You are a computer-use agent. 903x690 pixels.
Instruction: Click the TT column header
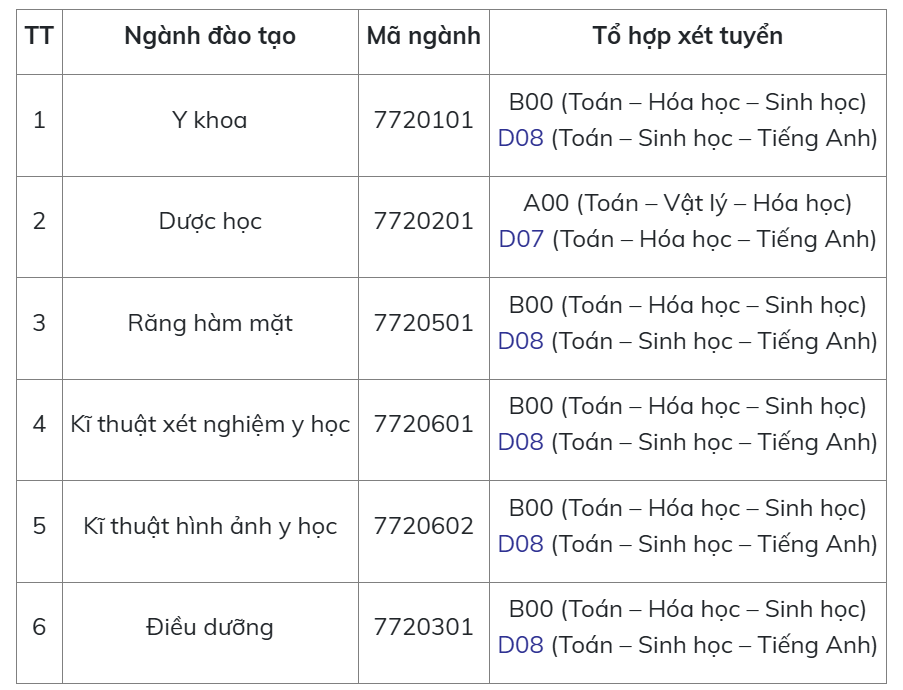tap(39, 37)
